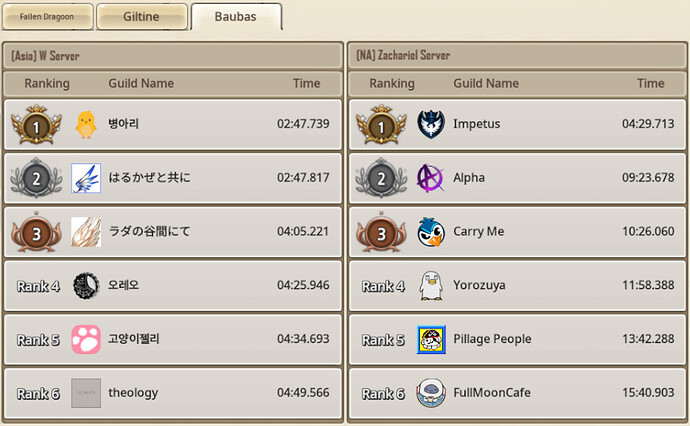The width and height of the screenshot is (690, 426).
Task: Select the Baubas tab
Action: [236, 17]
